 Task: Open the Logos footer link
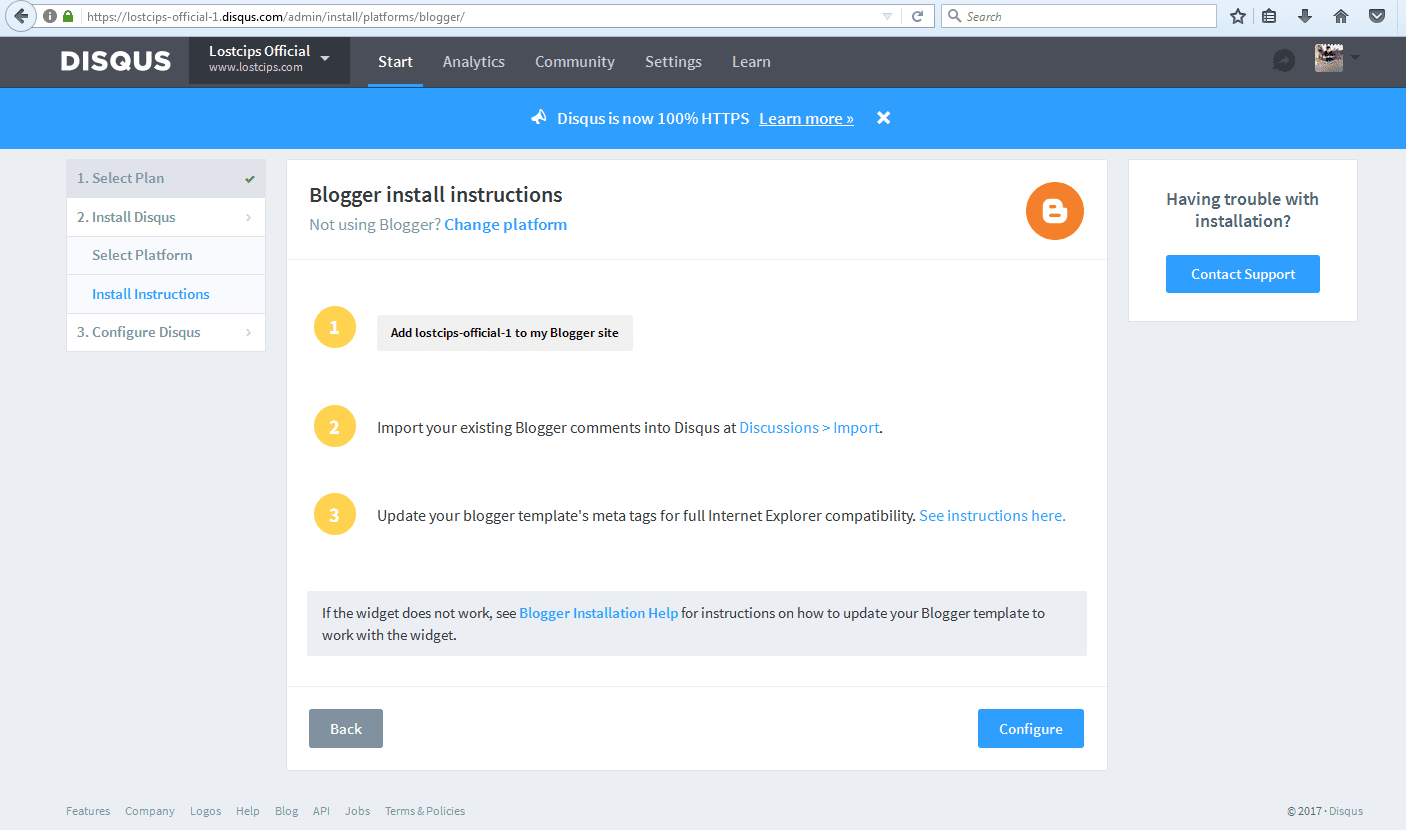(x=205, y=811)
